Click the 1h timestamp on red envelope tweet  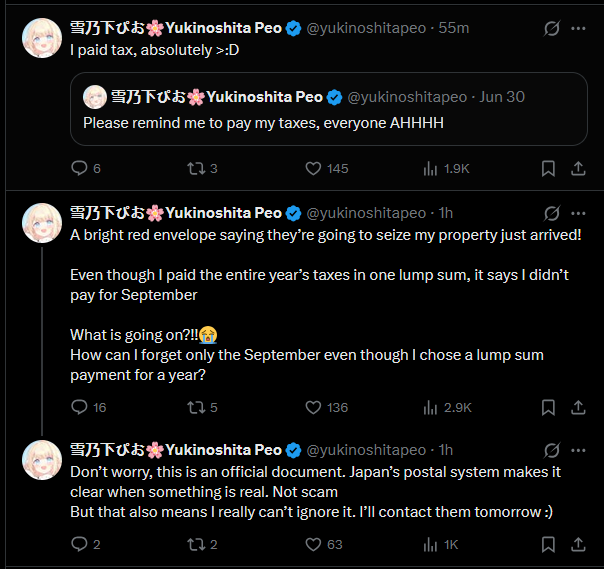point(446,213)
